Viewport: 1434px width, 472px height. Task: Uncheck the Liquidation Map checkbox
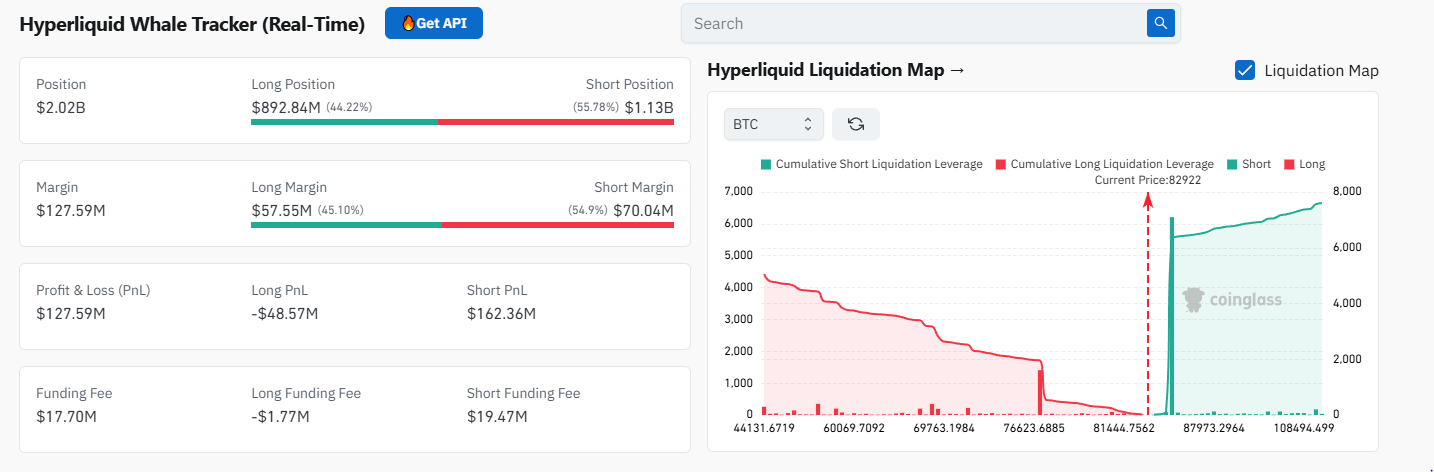point(1245,70)
